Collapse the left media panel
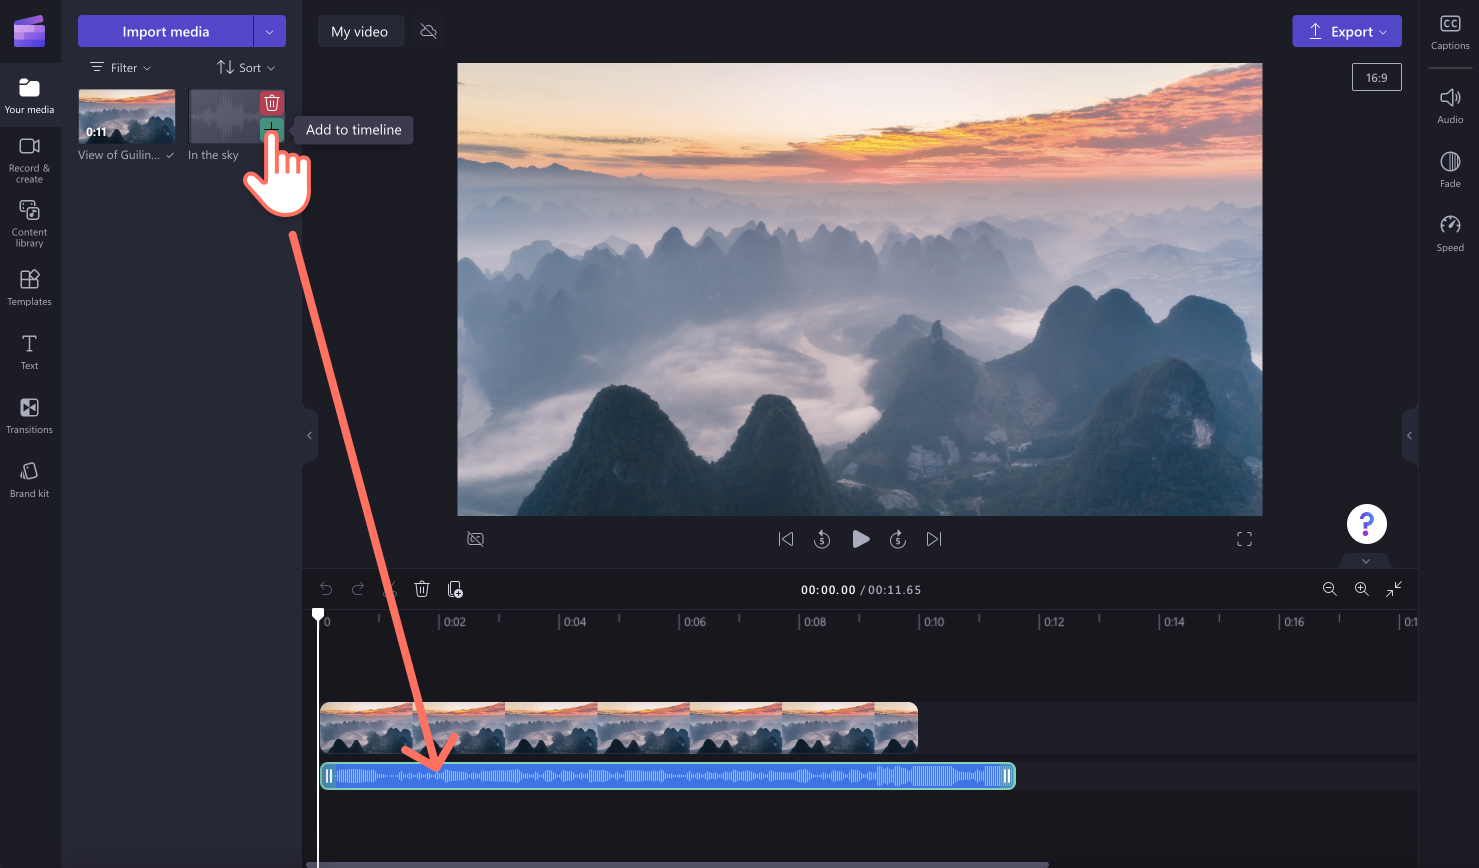Image resolution: width=1479 pixels, height=868 pixels. click(310, 435)
